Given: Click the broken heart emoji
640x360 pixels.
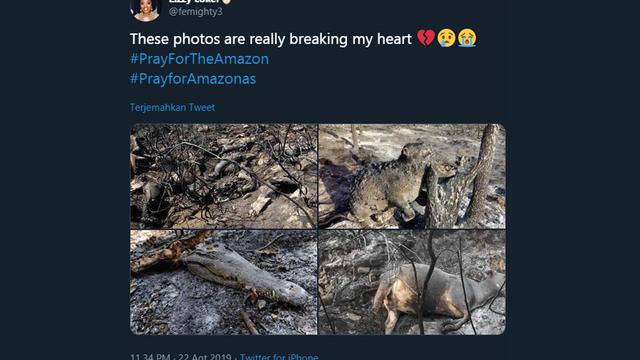Looking at the screenshot, I should coord(426,38).
